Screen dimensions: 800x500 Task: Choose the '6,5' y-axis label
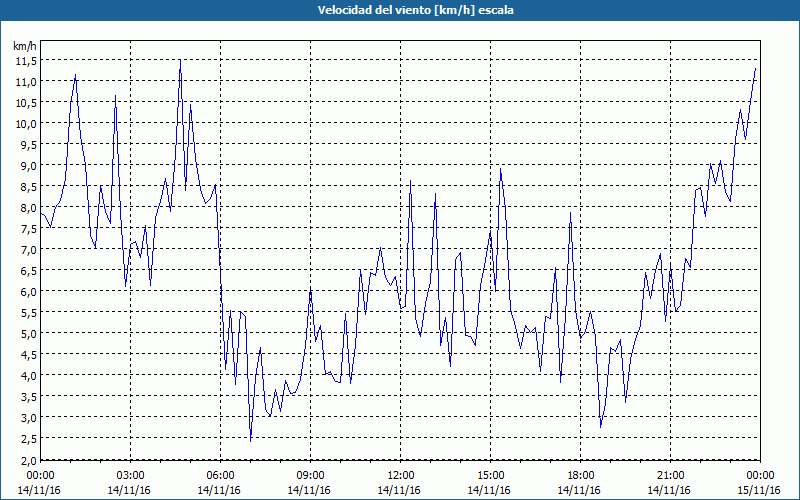point(28,270)
